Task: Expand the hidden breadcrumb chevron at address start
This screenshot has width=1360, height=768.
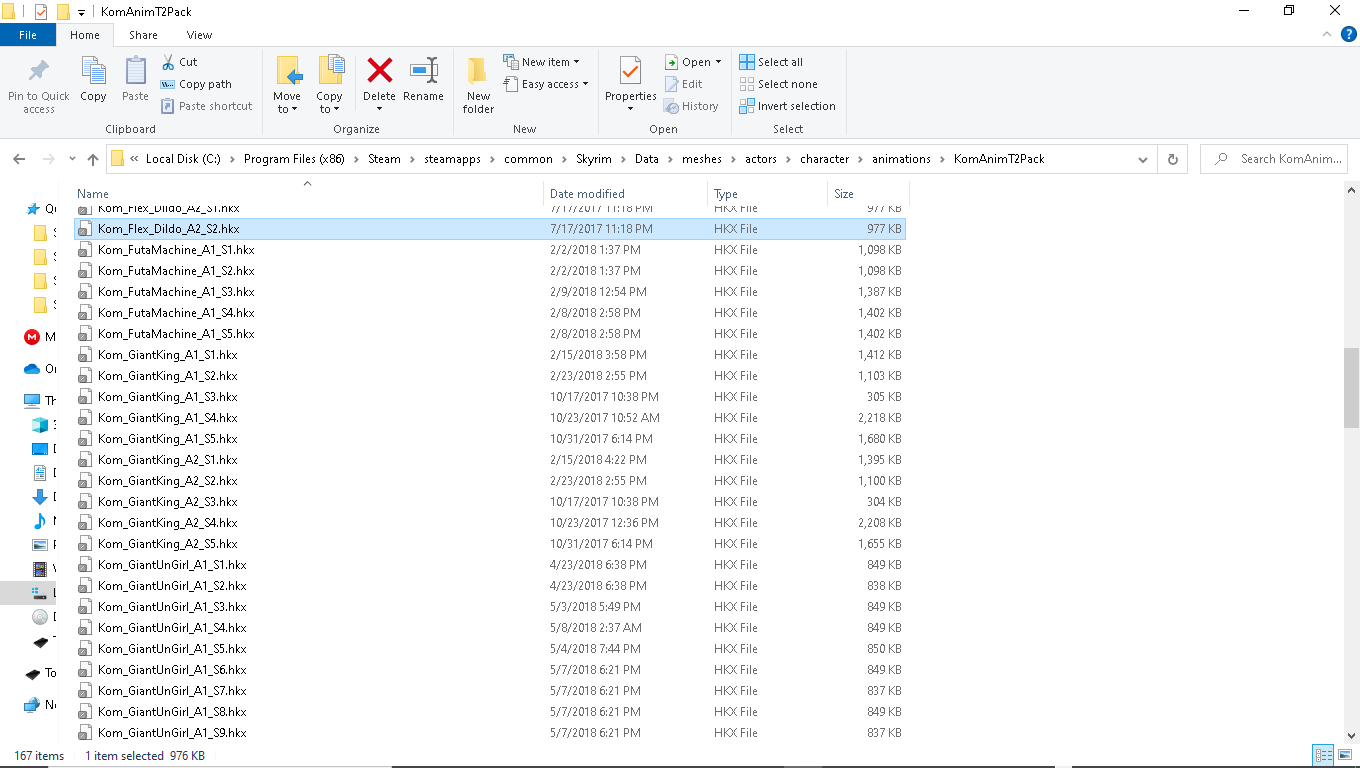Action: [134, 159]
